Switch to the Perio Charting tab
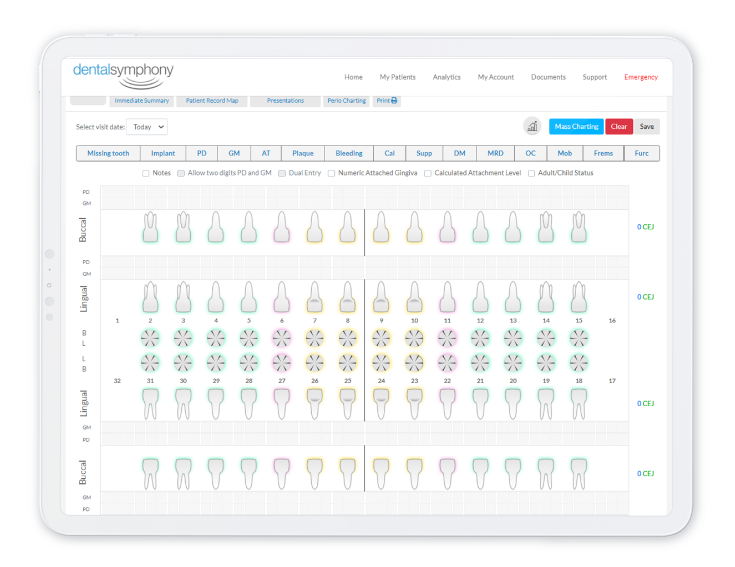The width and height of the screenshot is (735, 567). (x=347, y=101)
